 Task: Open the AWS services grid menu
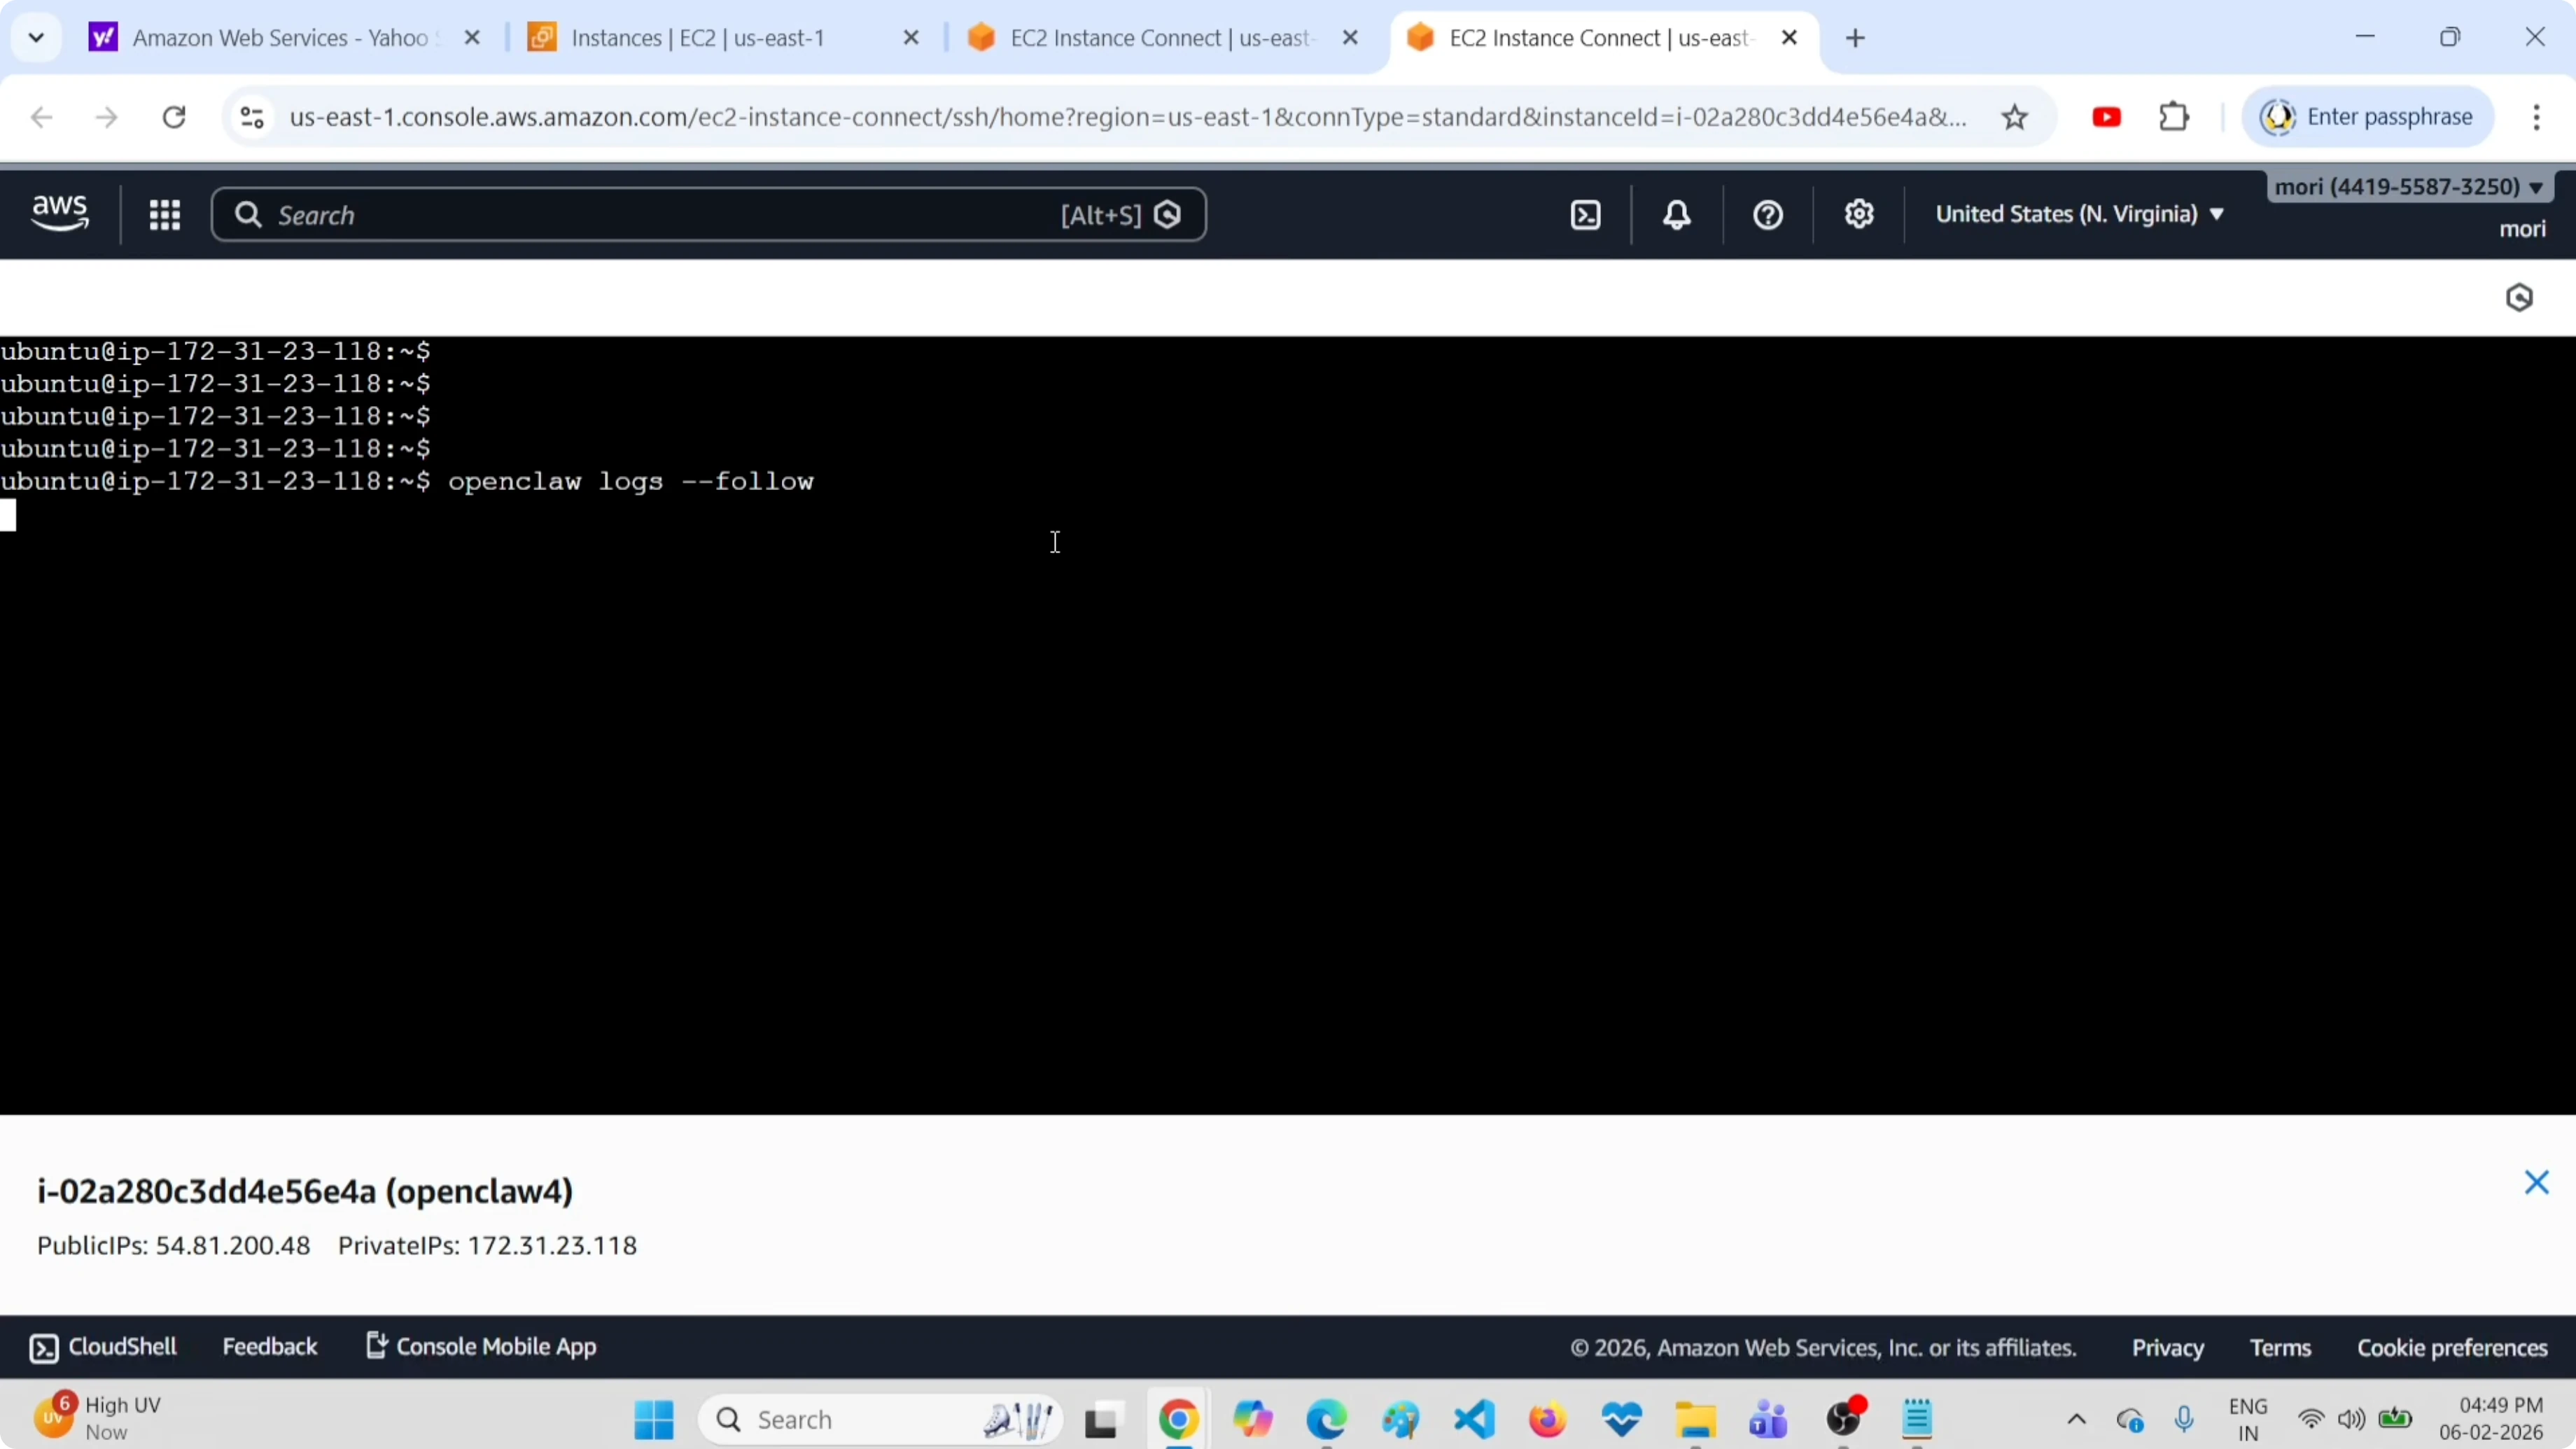(x=165, y=214)
